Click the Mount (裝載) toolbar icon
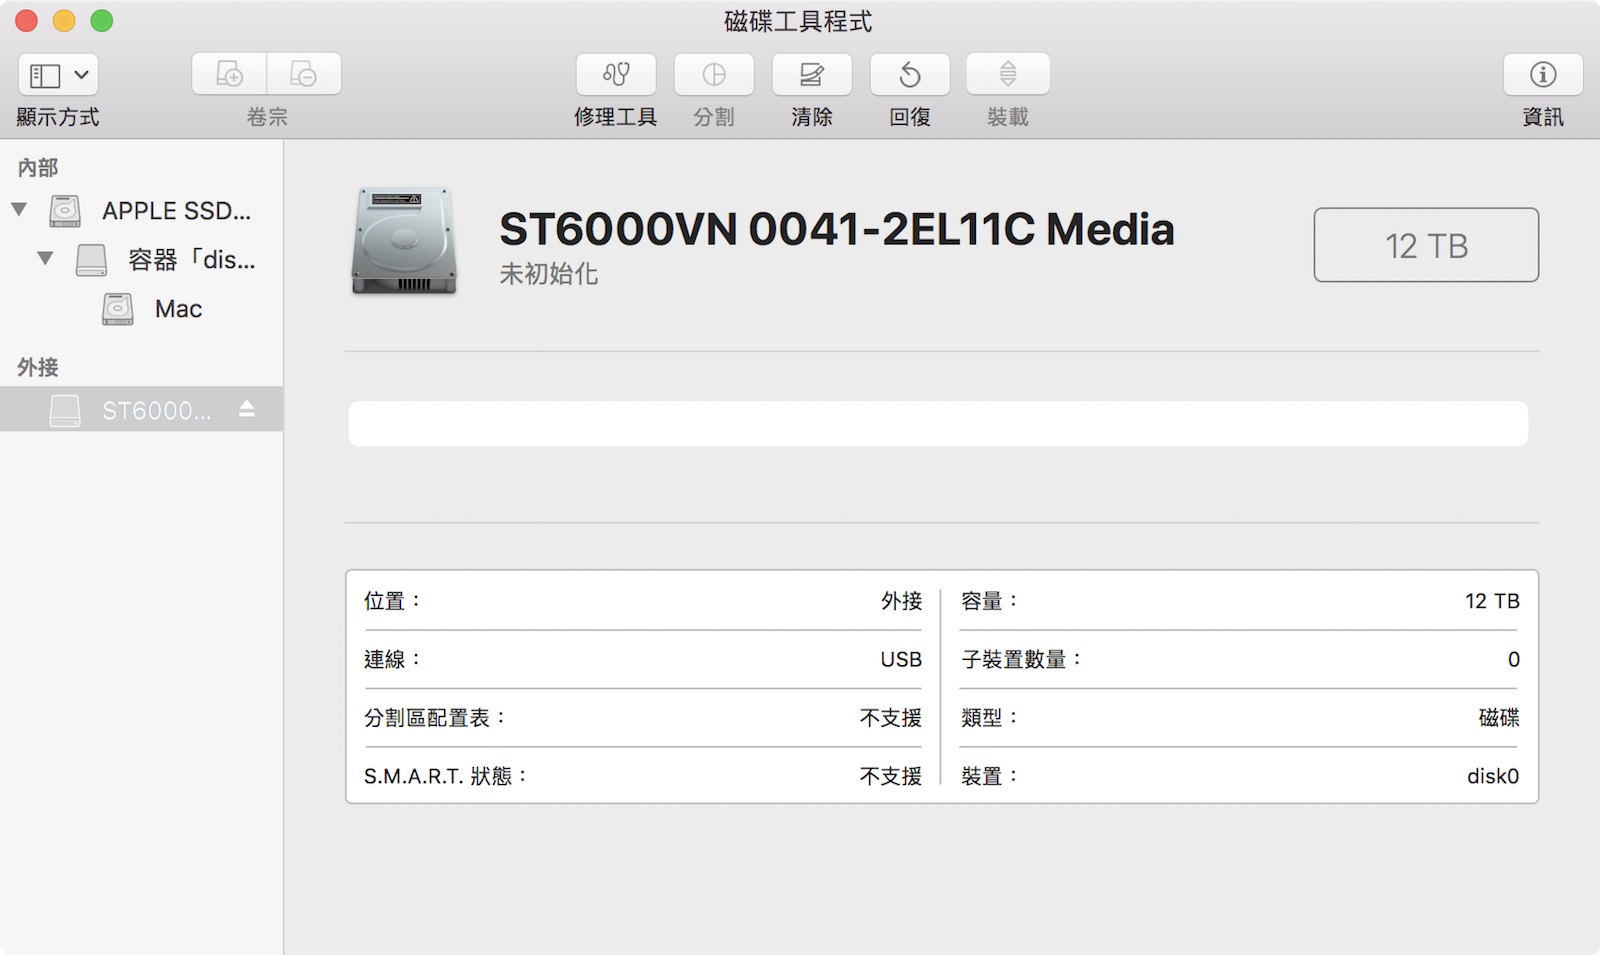Image resolution: width=1600 pixels, height=955 pixels. point(1007,75)
